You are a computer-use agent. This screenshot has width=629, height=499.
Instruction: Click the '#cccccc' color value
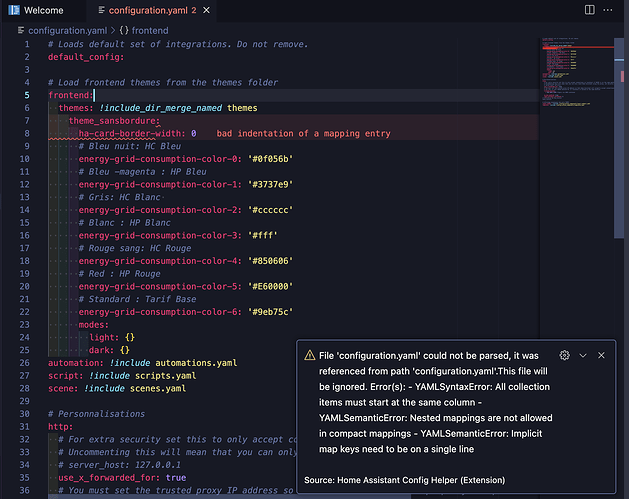point(270,210)
